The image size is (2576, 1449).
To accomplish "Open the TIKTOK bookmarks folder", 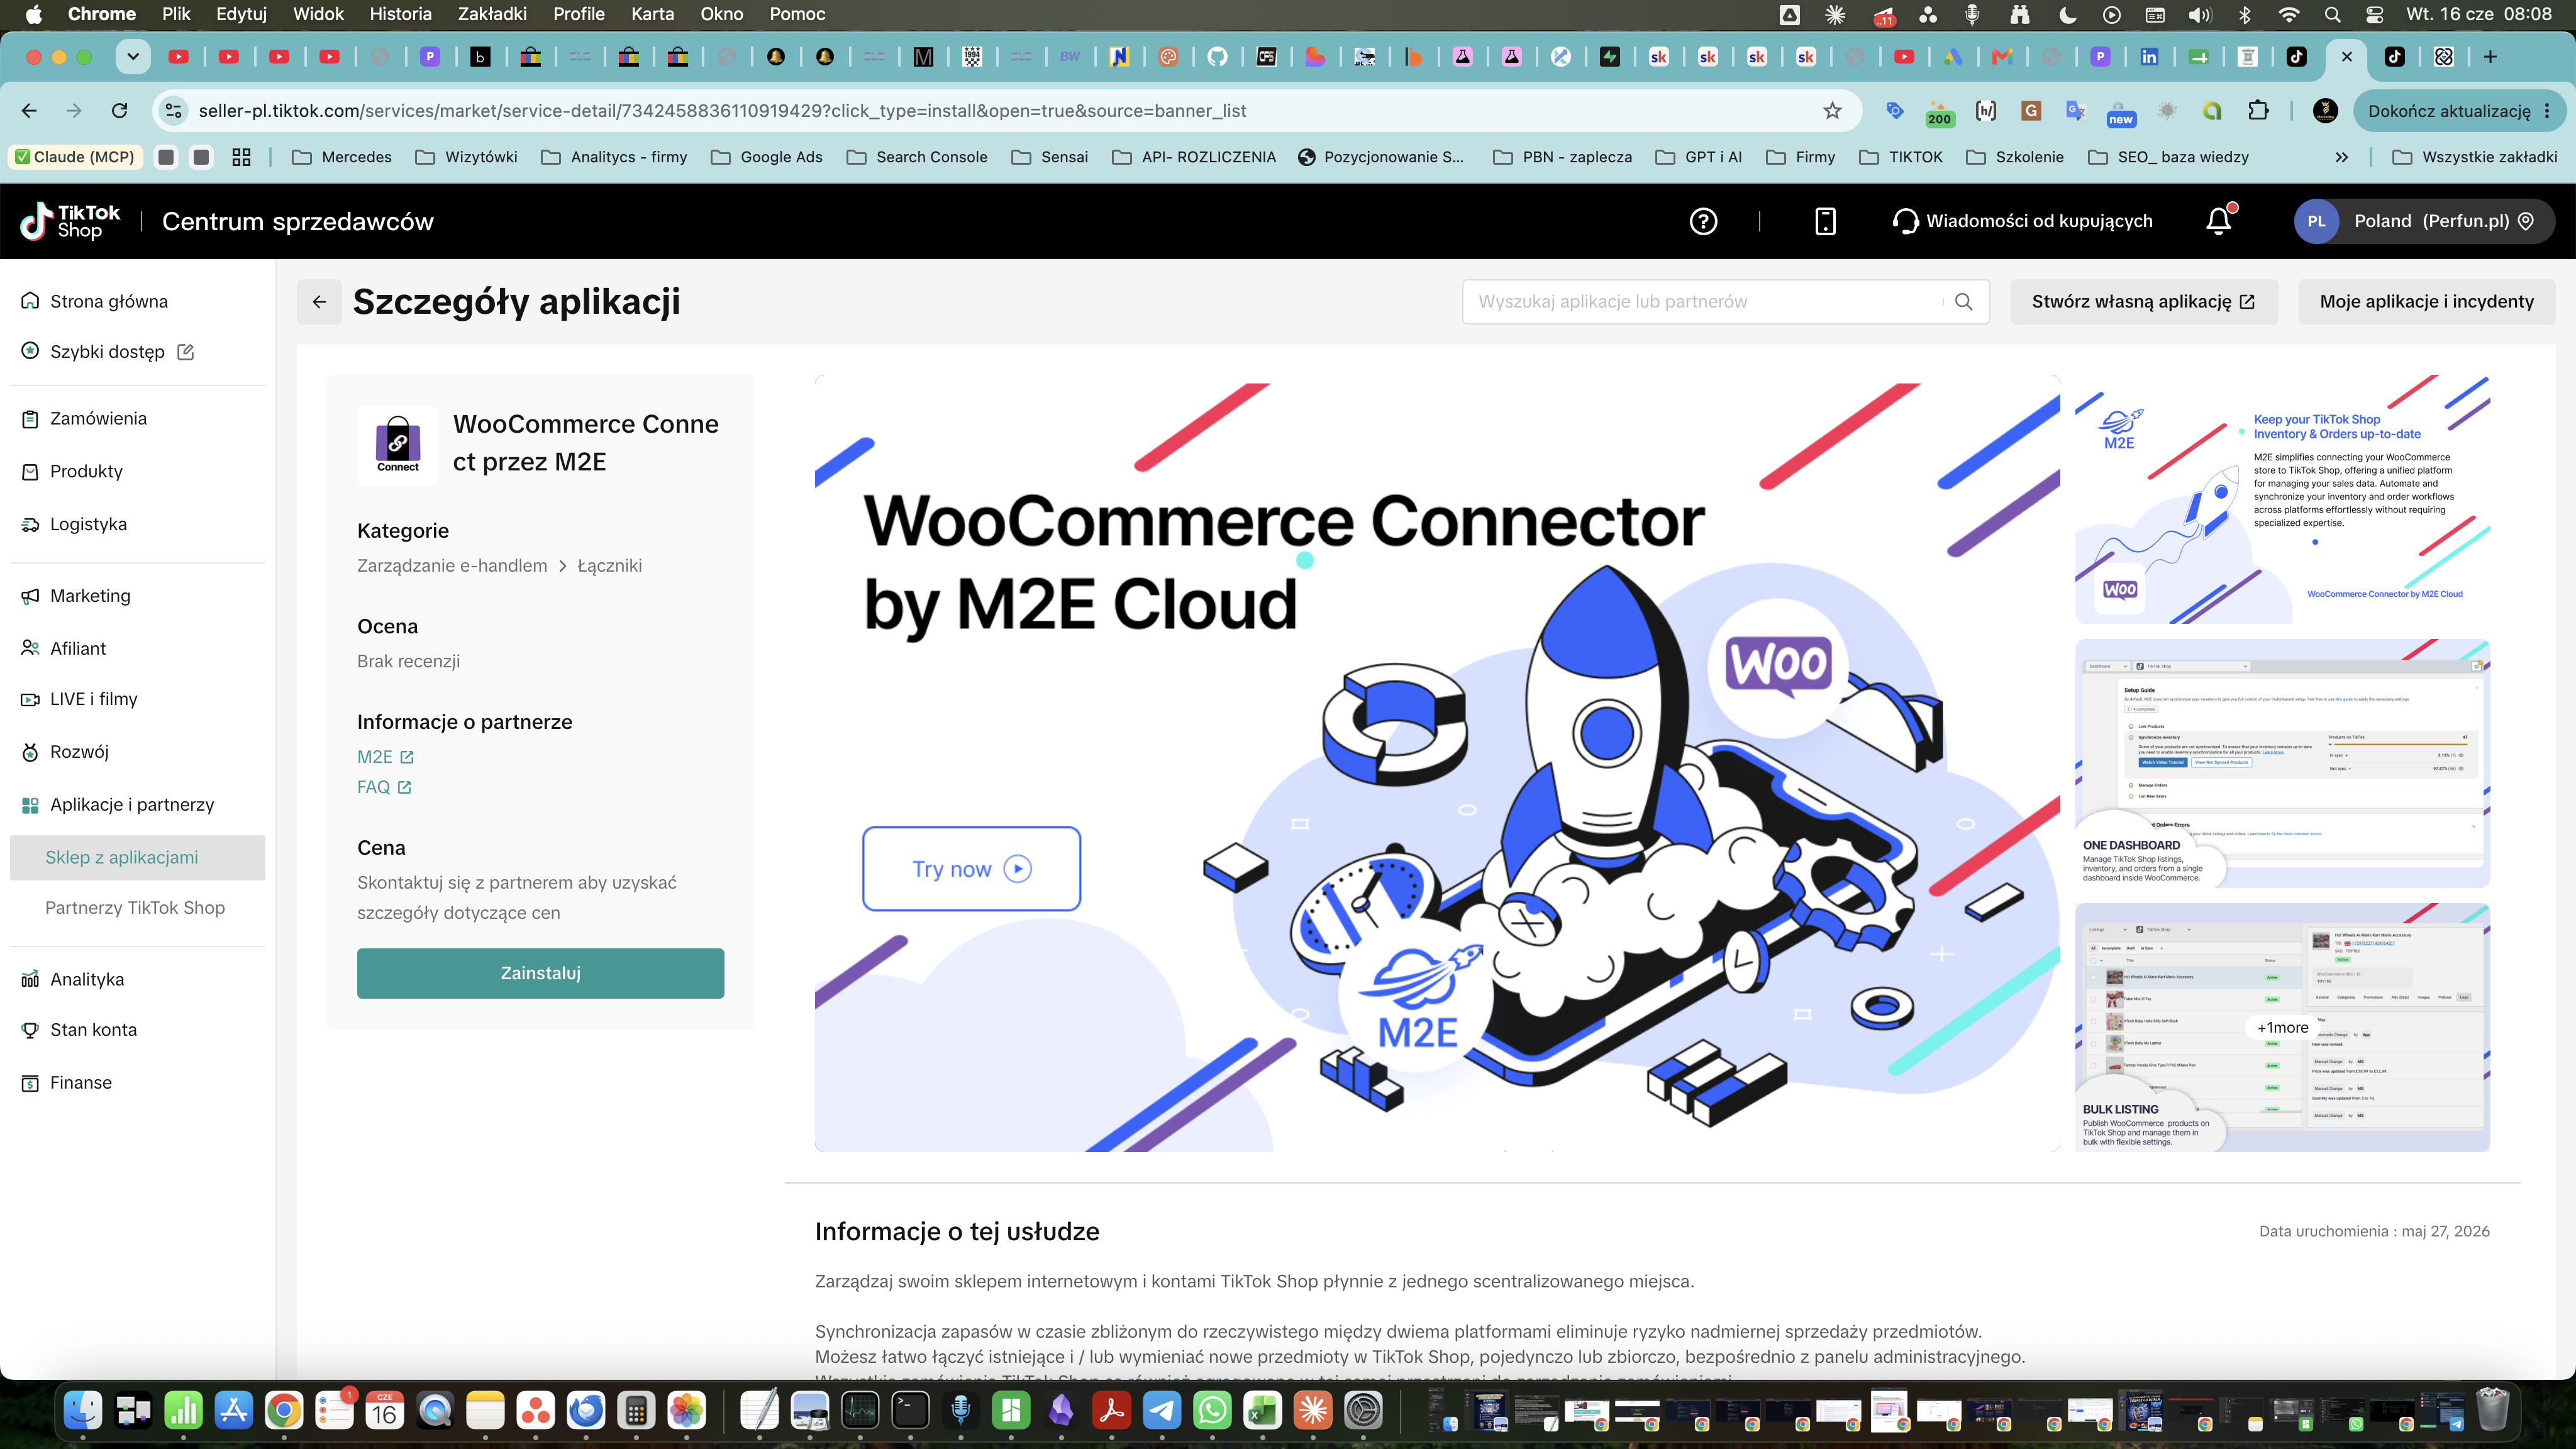I will point(1900,157).
